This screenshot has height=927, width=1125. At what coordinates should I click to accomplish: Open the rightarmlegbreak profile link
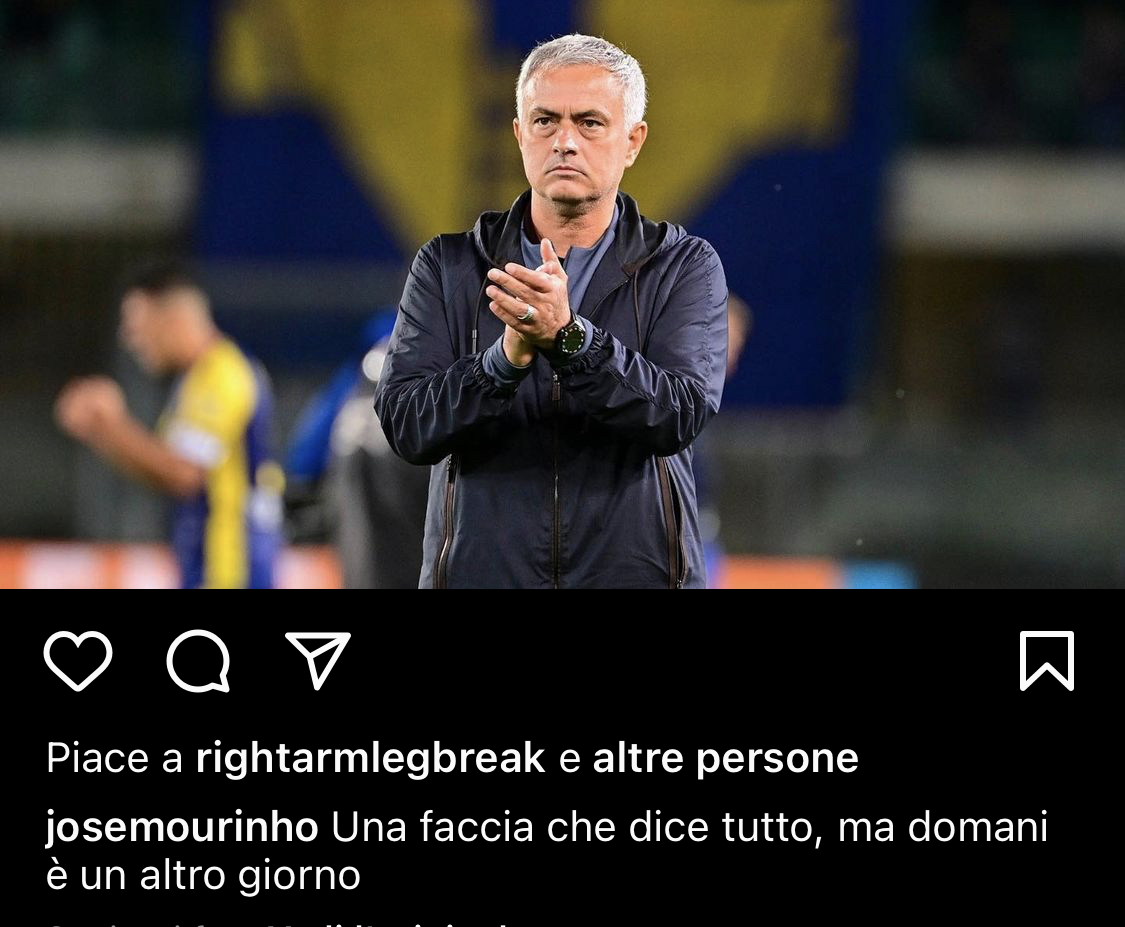point(370,758)
